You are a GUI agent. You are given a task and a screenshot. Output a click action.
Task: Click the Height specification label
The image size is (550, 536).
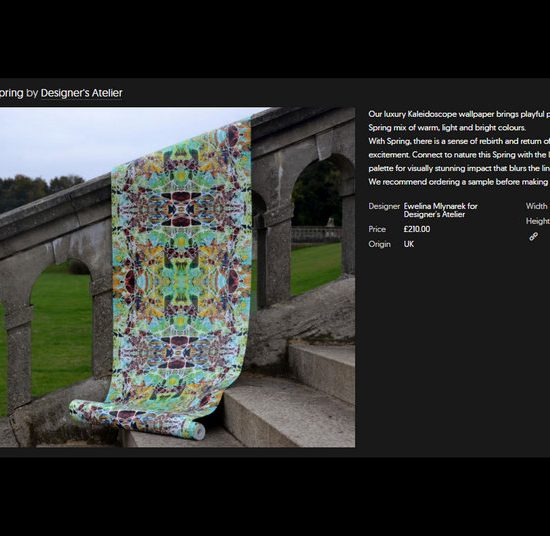tap(538, 221)
